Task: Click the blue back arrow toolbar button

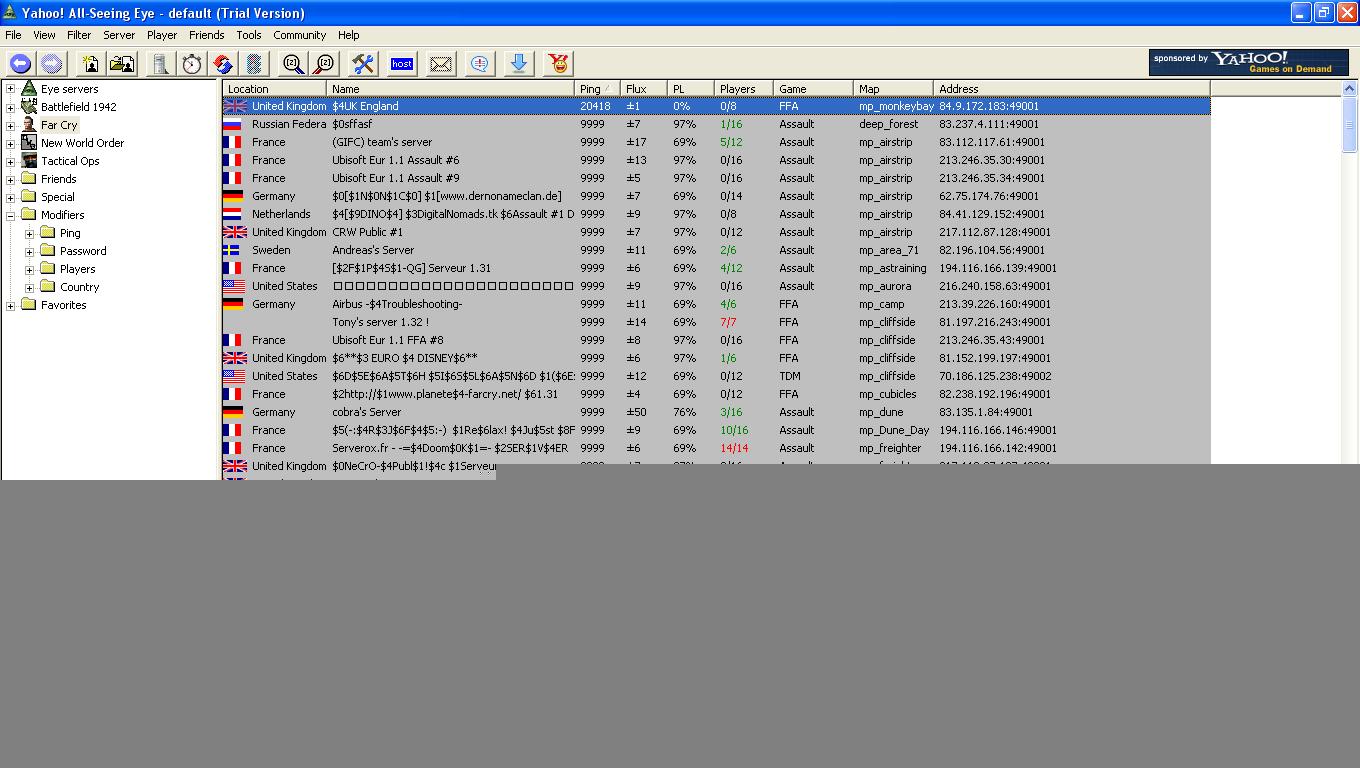Action: pyautogui.click(x=20, y=64)
